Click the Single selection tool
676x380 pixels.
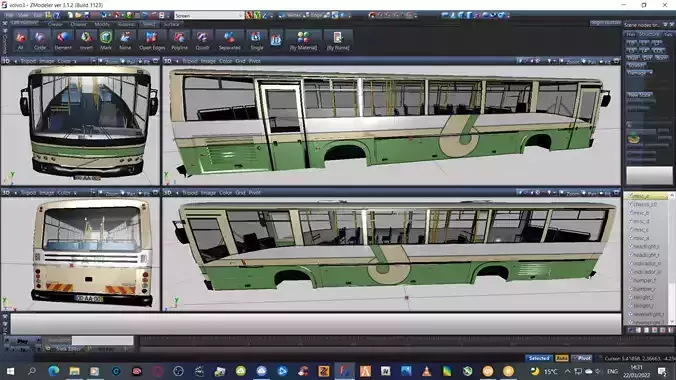[x=257, y=41]
